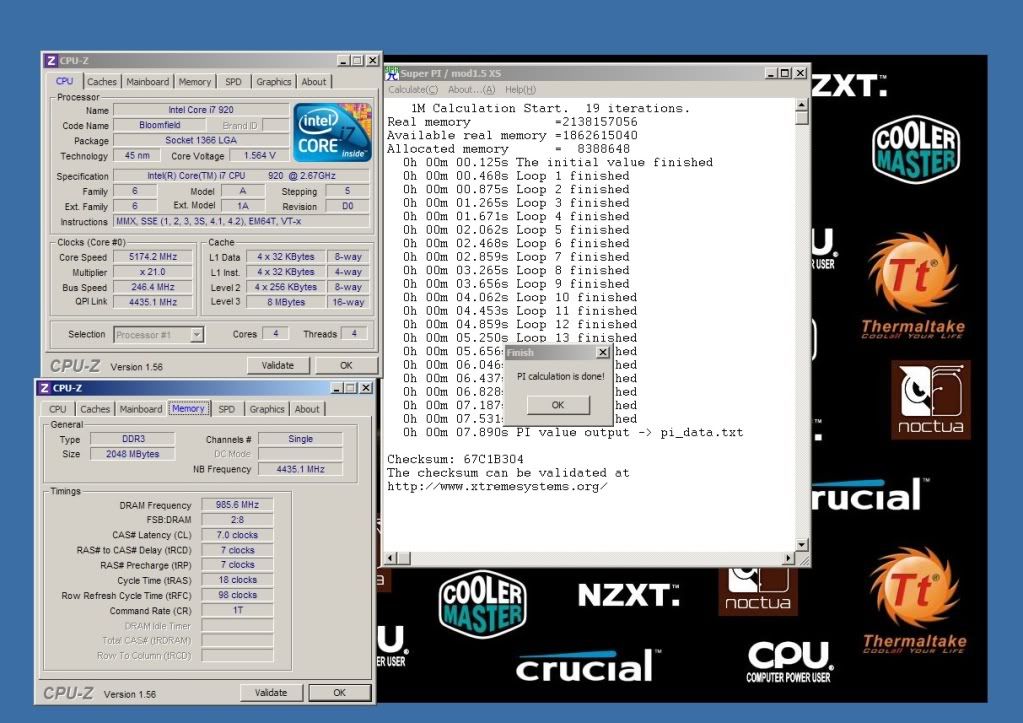Click the memory Type value DDR3

[x=133, y=439]
